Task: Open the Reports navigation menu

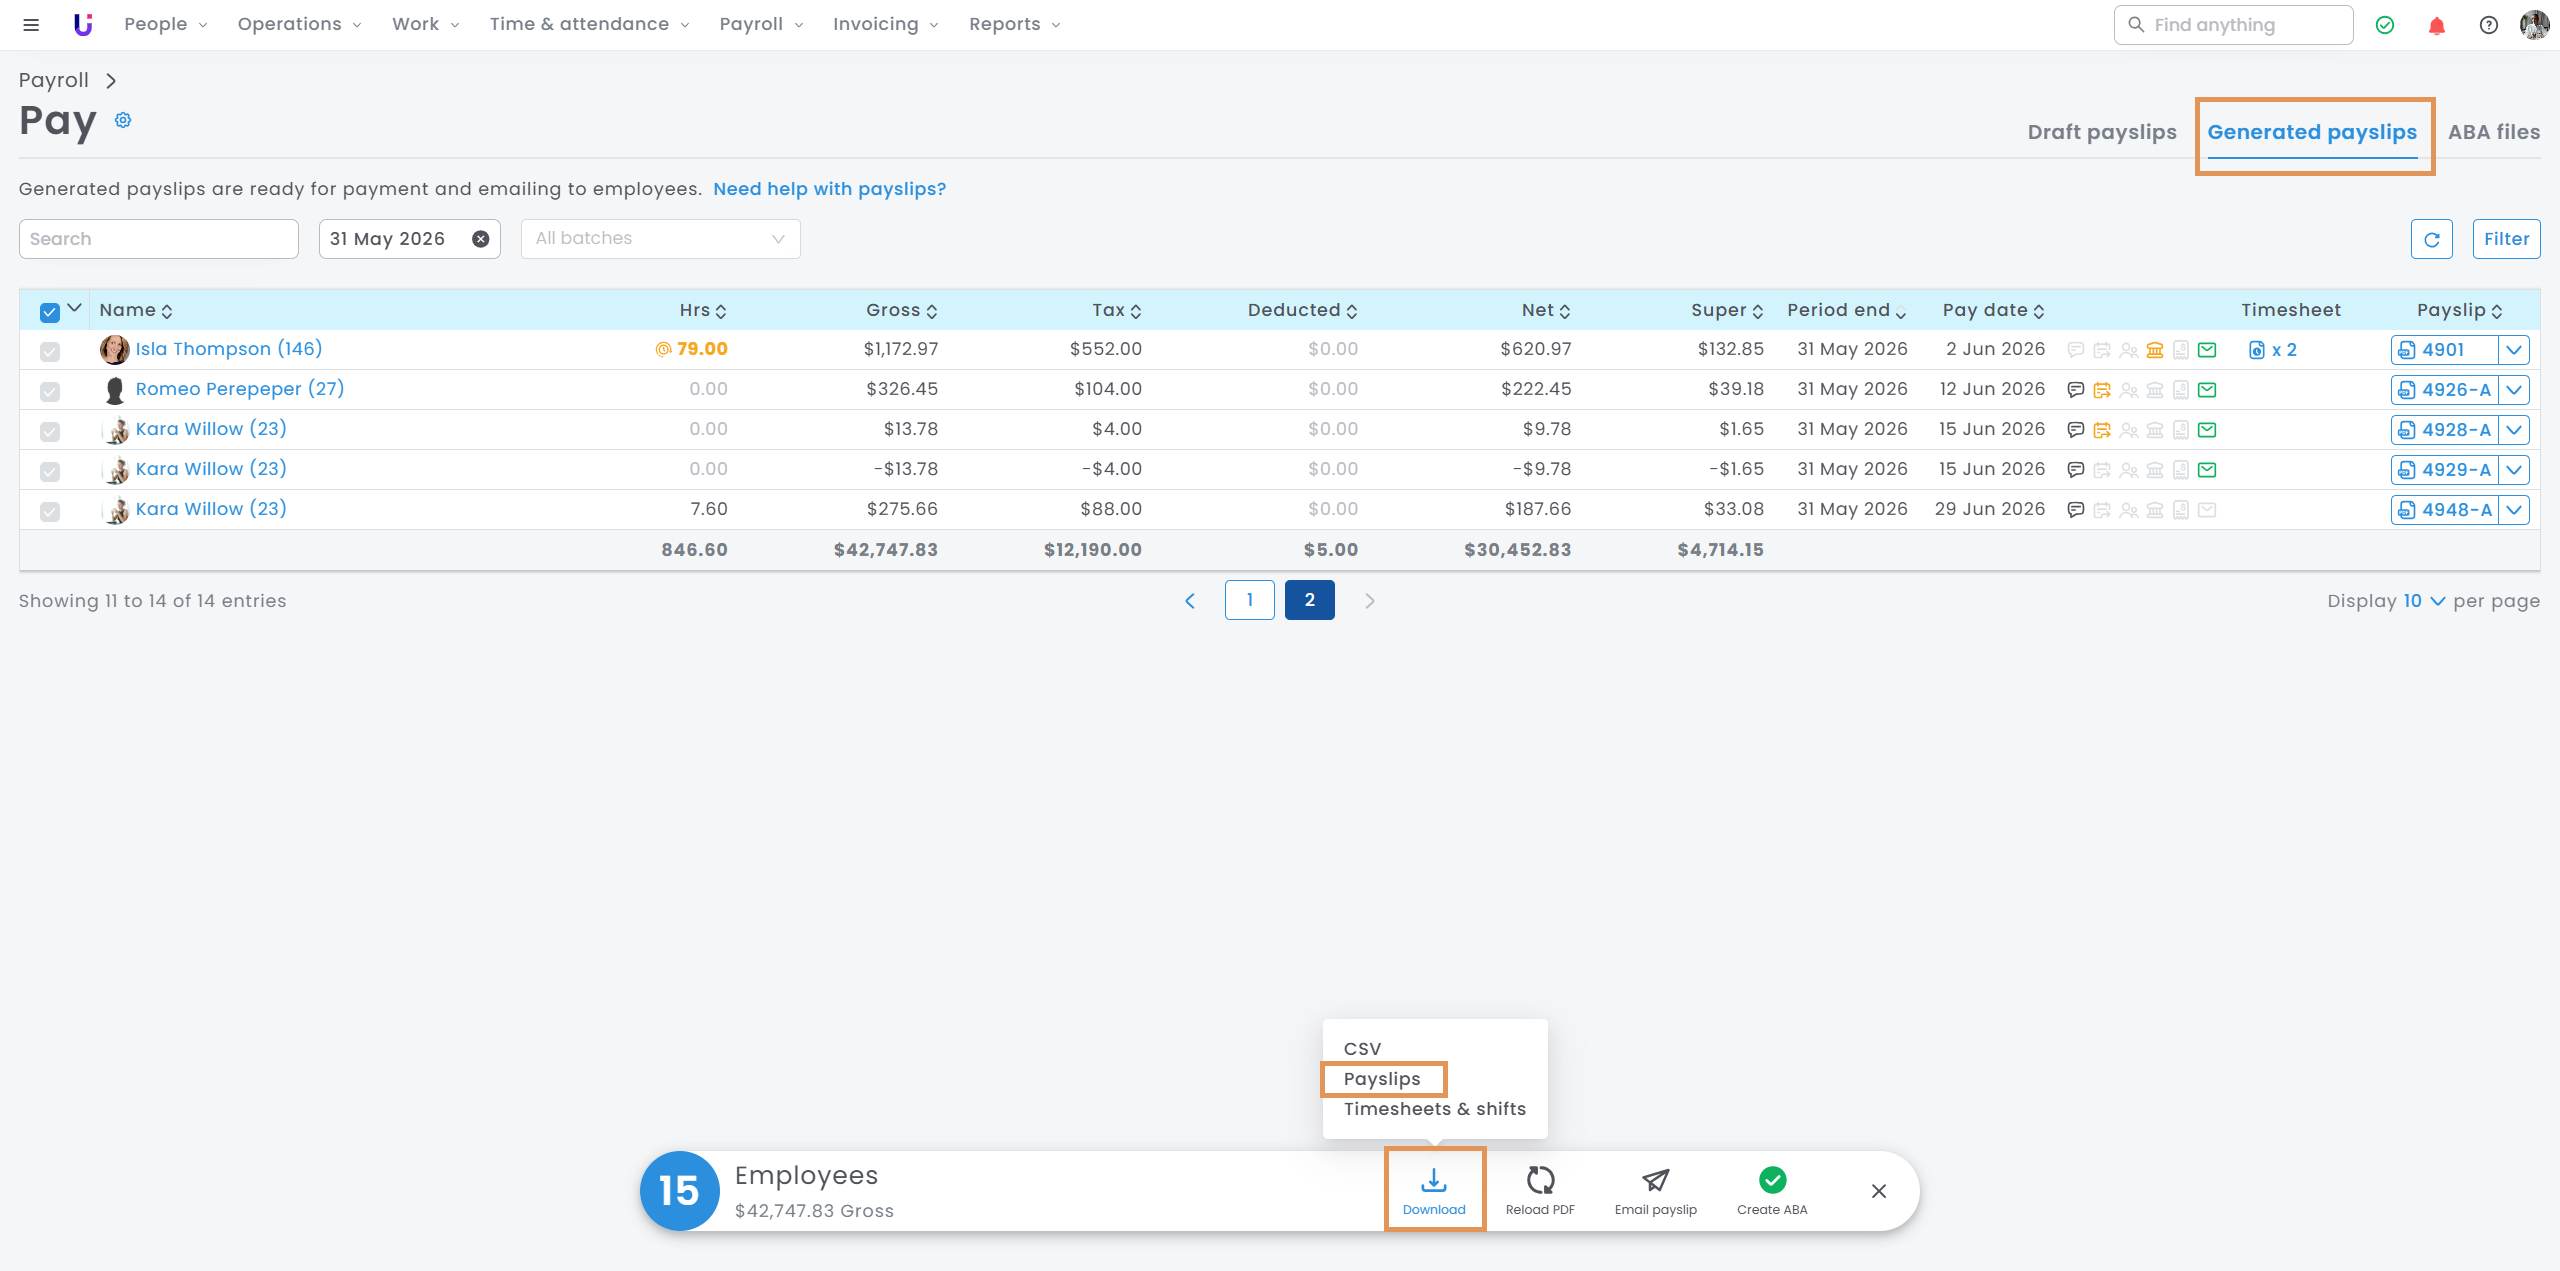Action: click(x=1014, y=24)
